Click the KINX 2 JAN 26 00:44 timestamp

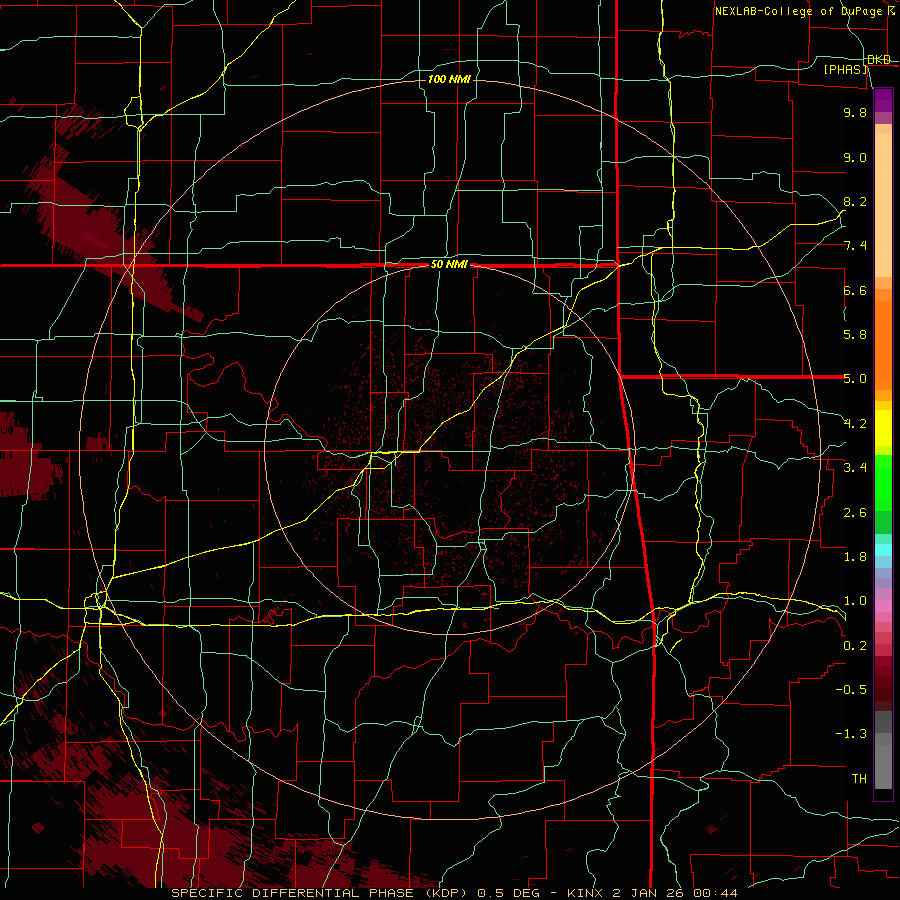tap(652, 893)
